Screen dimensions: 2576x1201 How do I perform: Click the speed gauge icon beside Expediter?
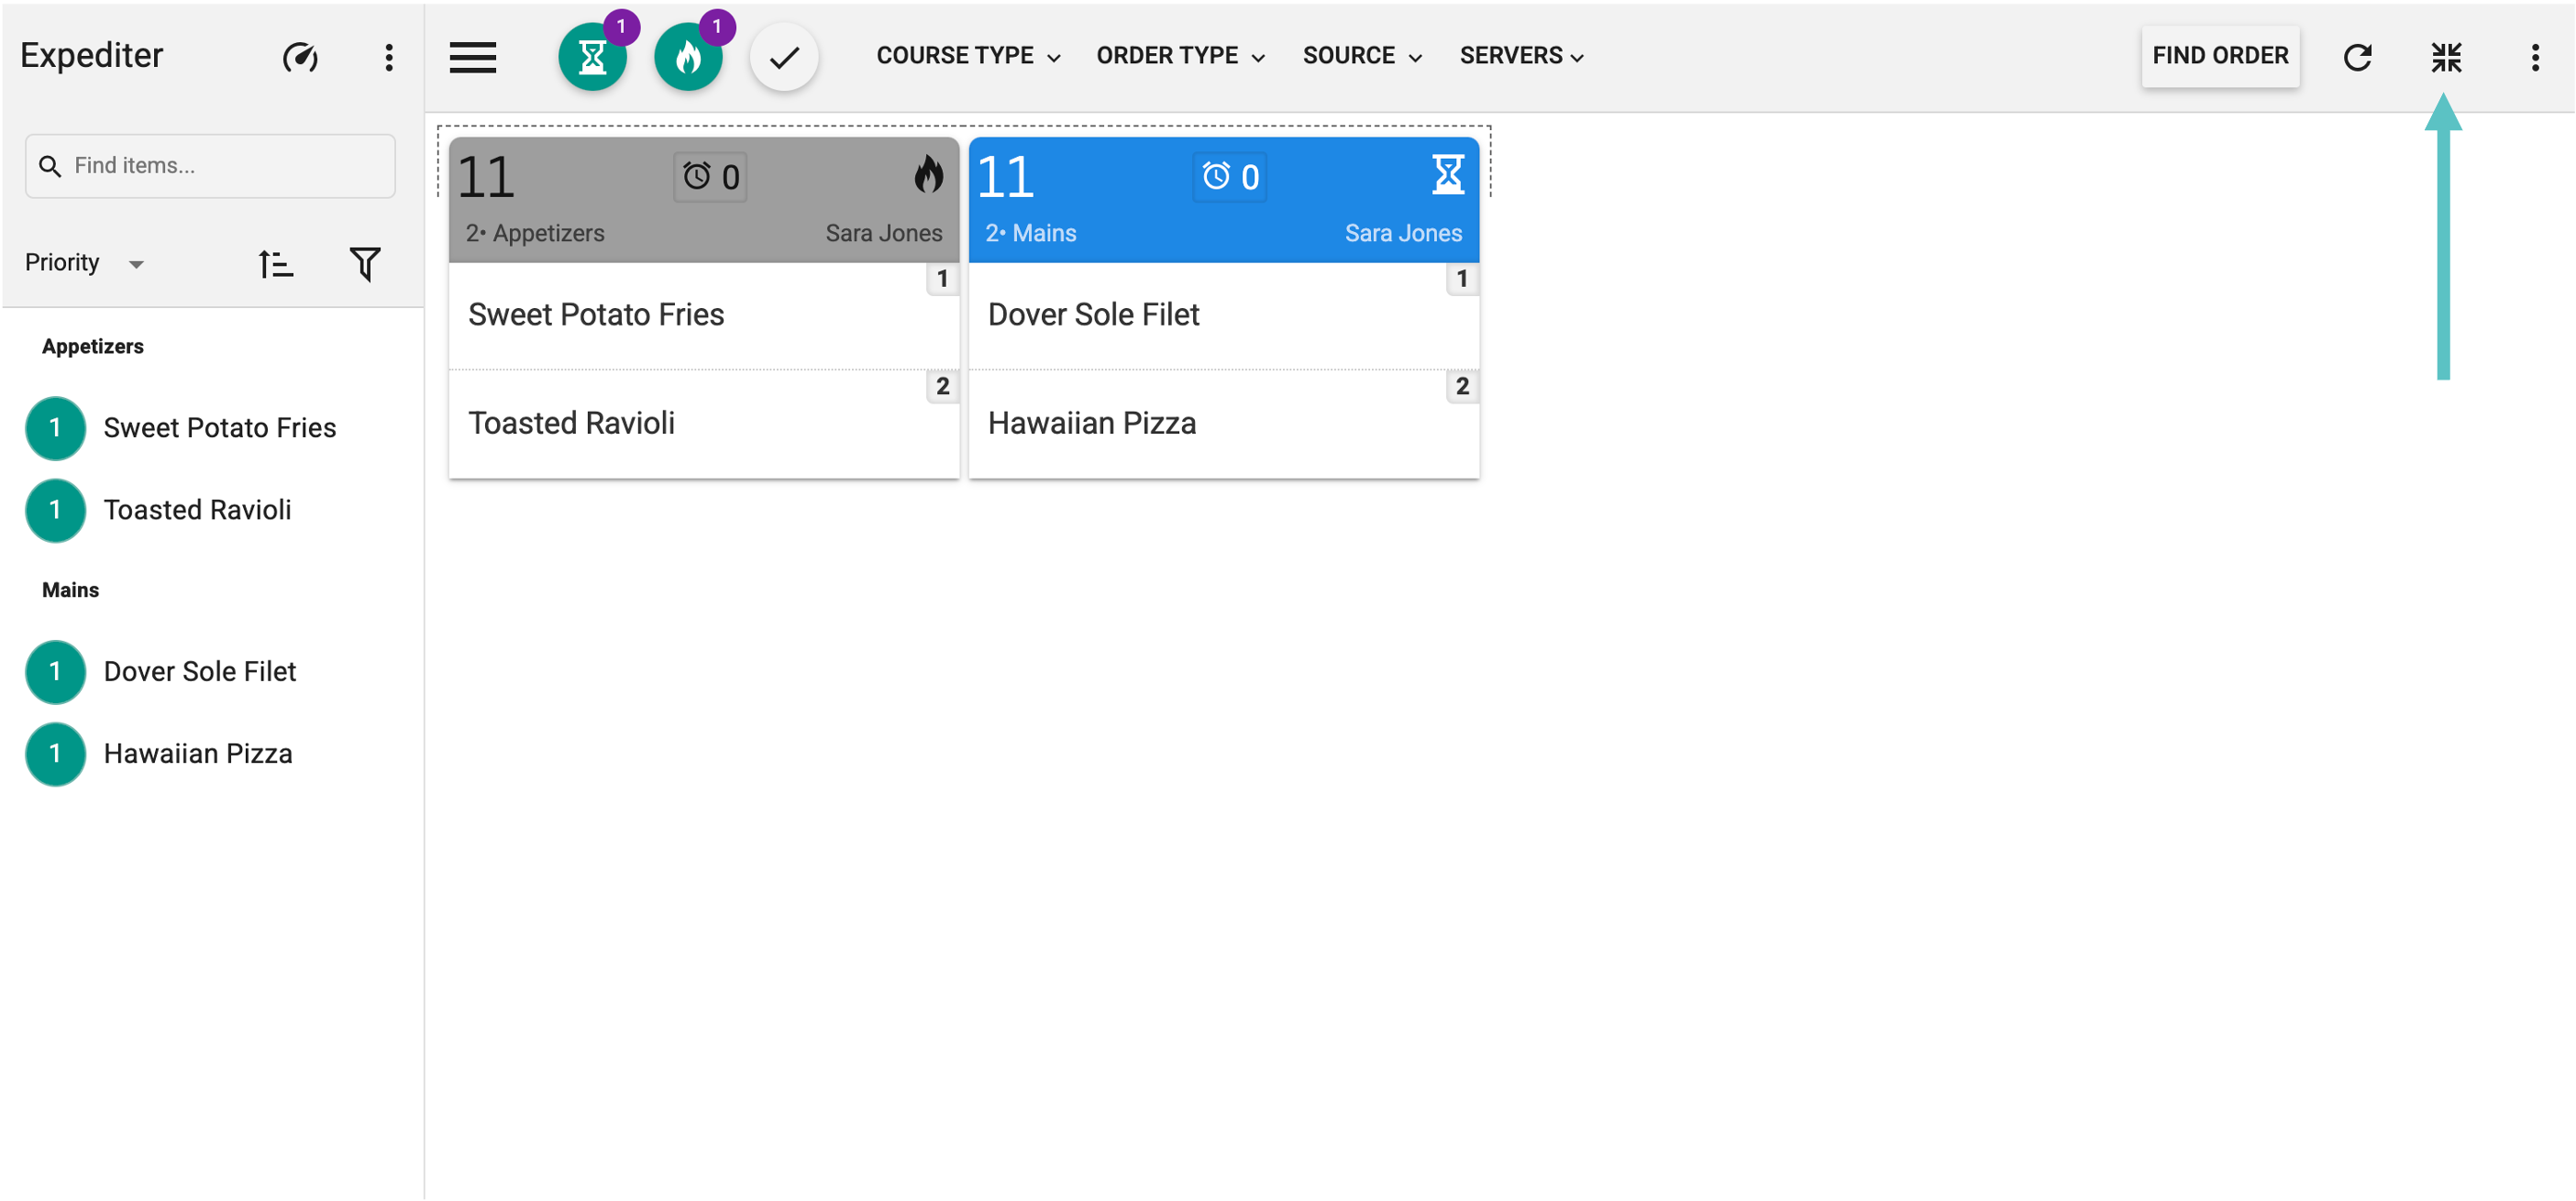300,57
